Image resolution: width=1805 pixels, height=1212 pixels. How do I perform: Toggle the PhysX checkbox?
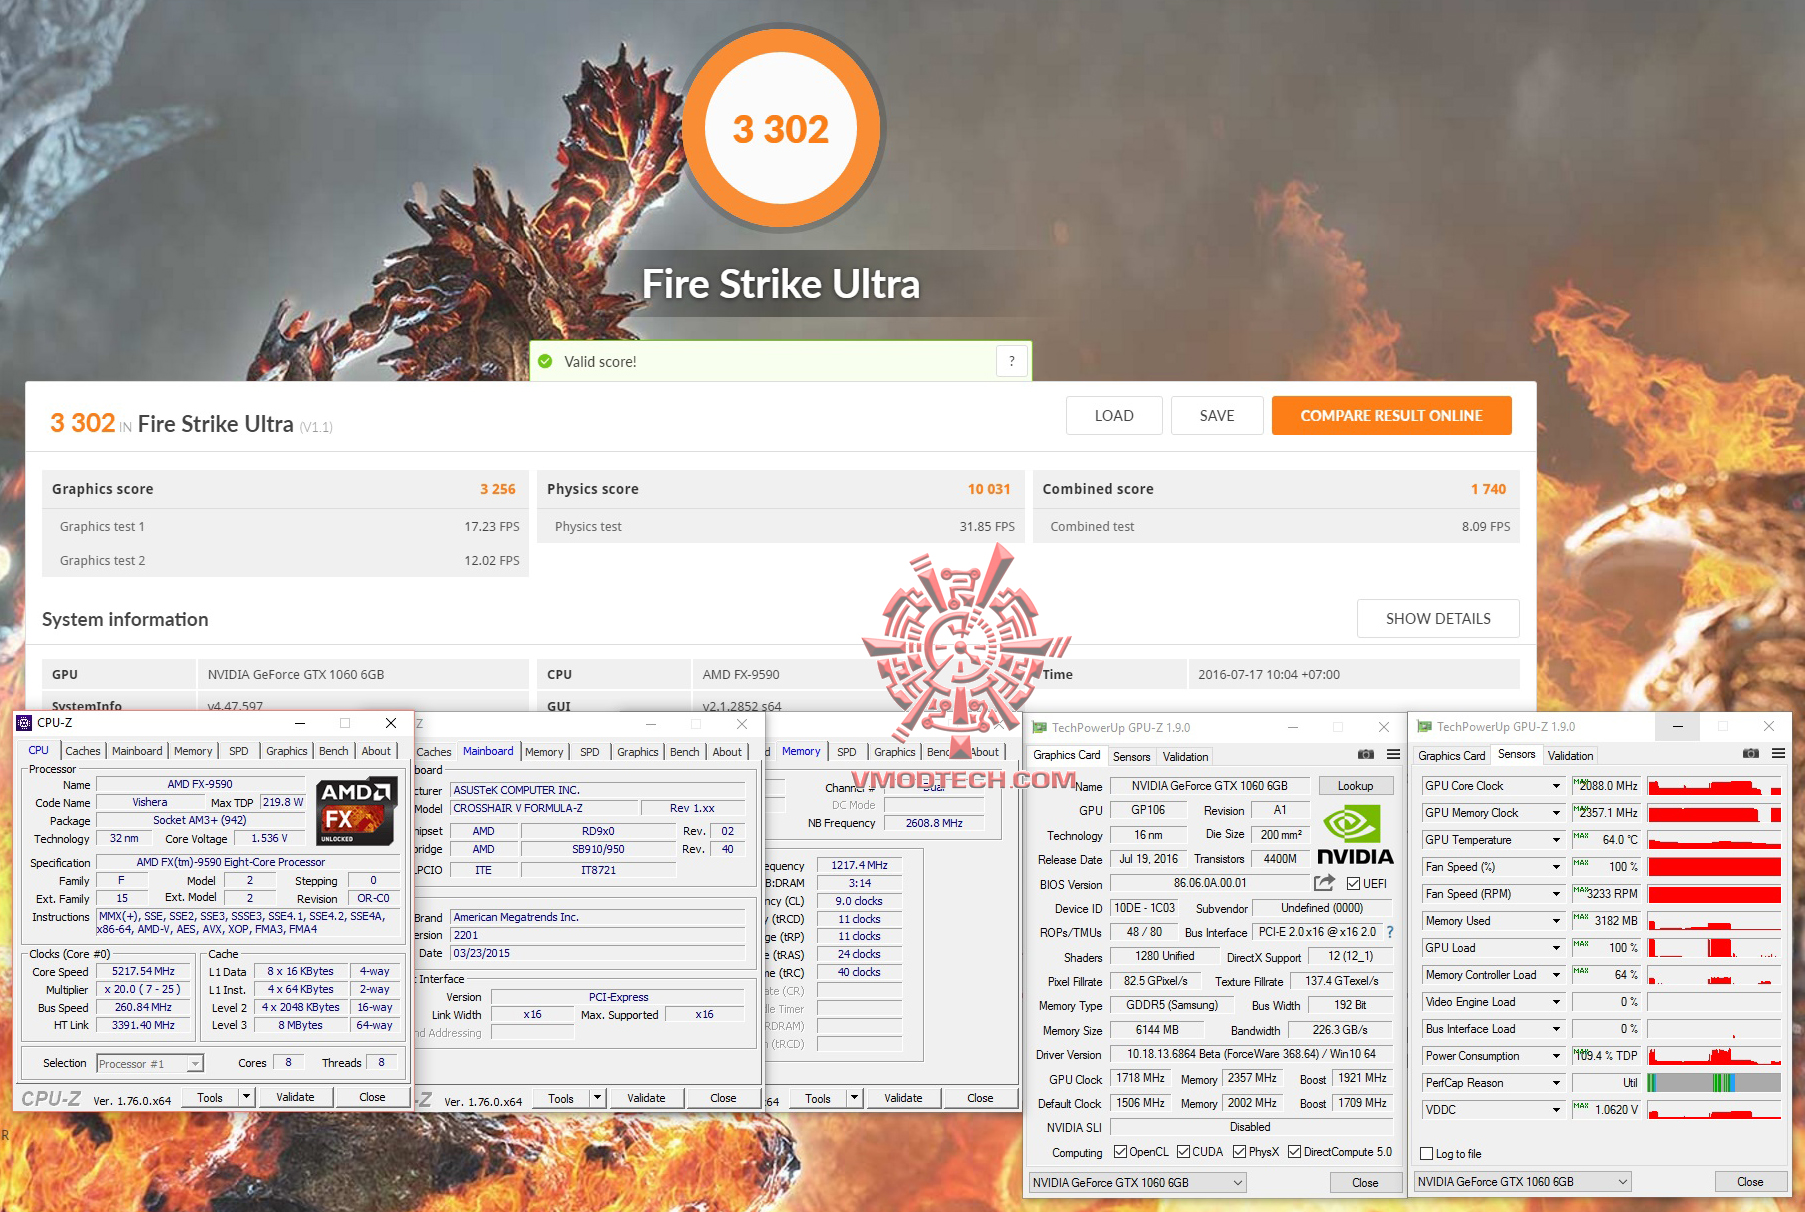coord(1239,1152)
